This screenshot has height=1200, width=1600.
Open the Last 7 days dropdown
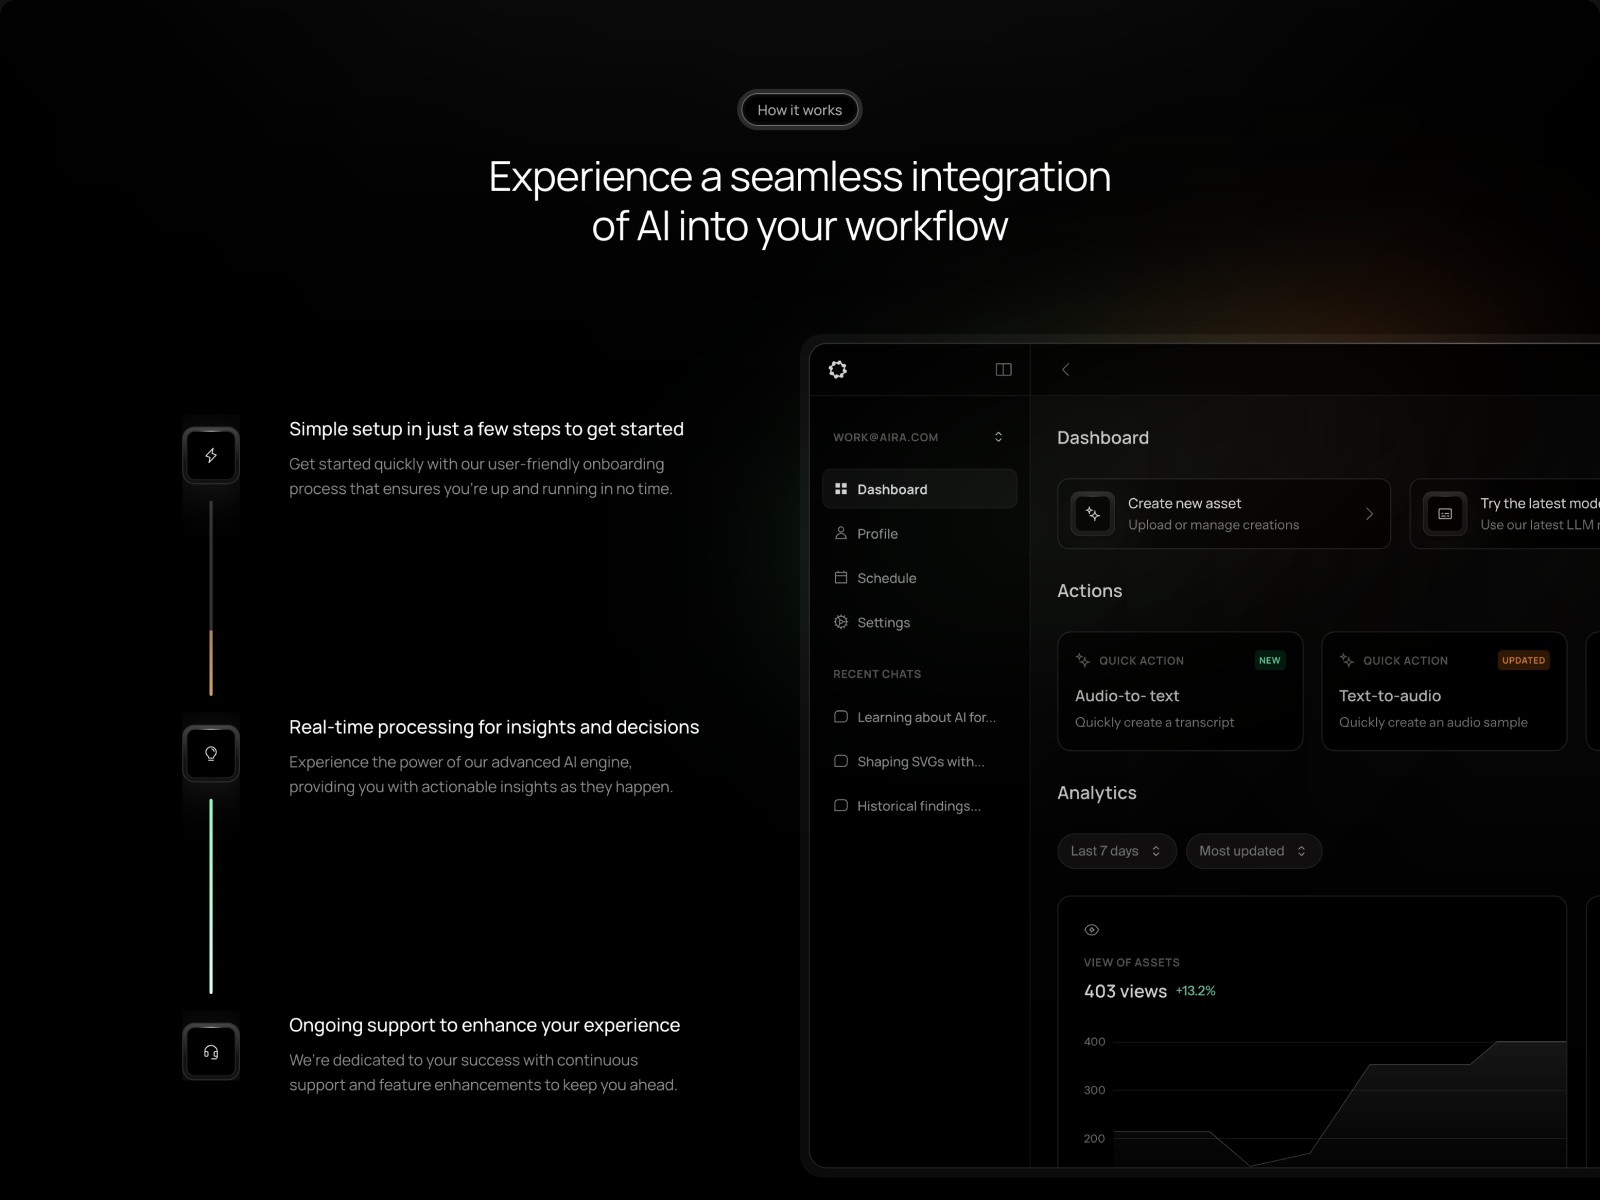pyautogui.click(x=1116, y=850)
